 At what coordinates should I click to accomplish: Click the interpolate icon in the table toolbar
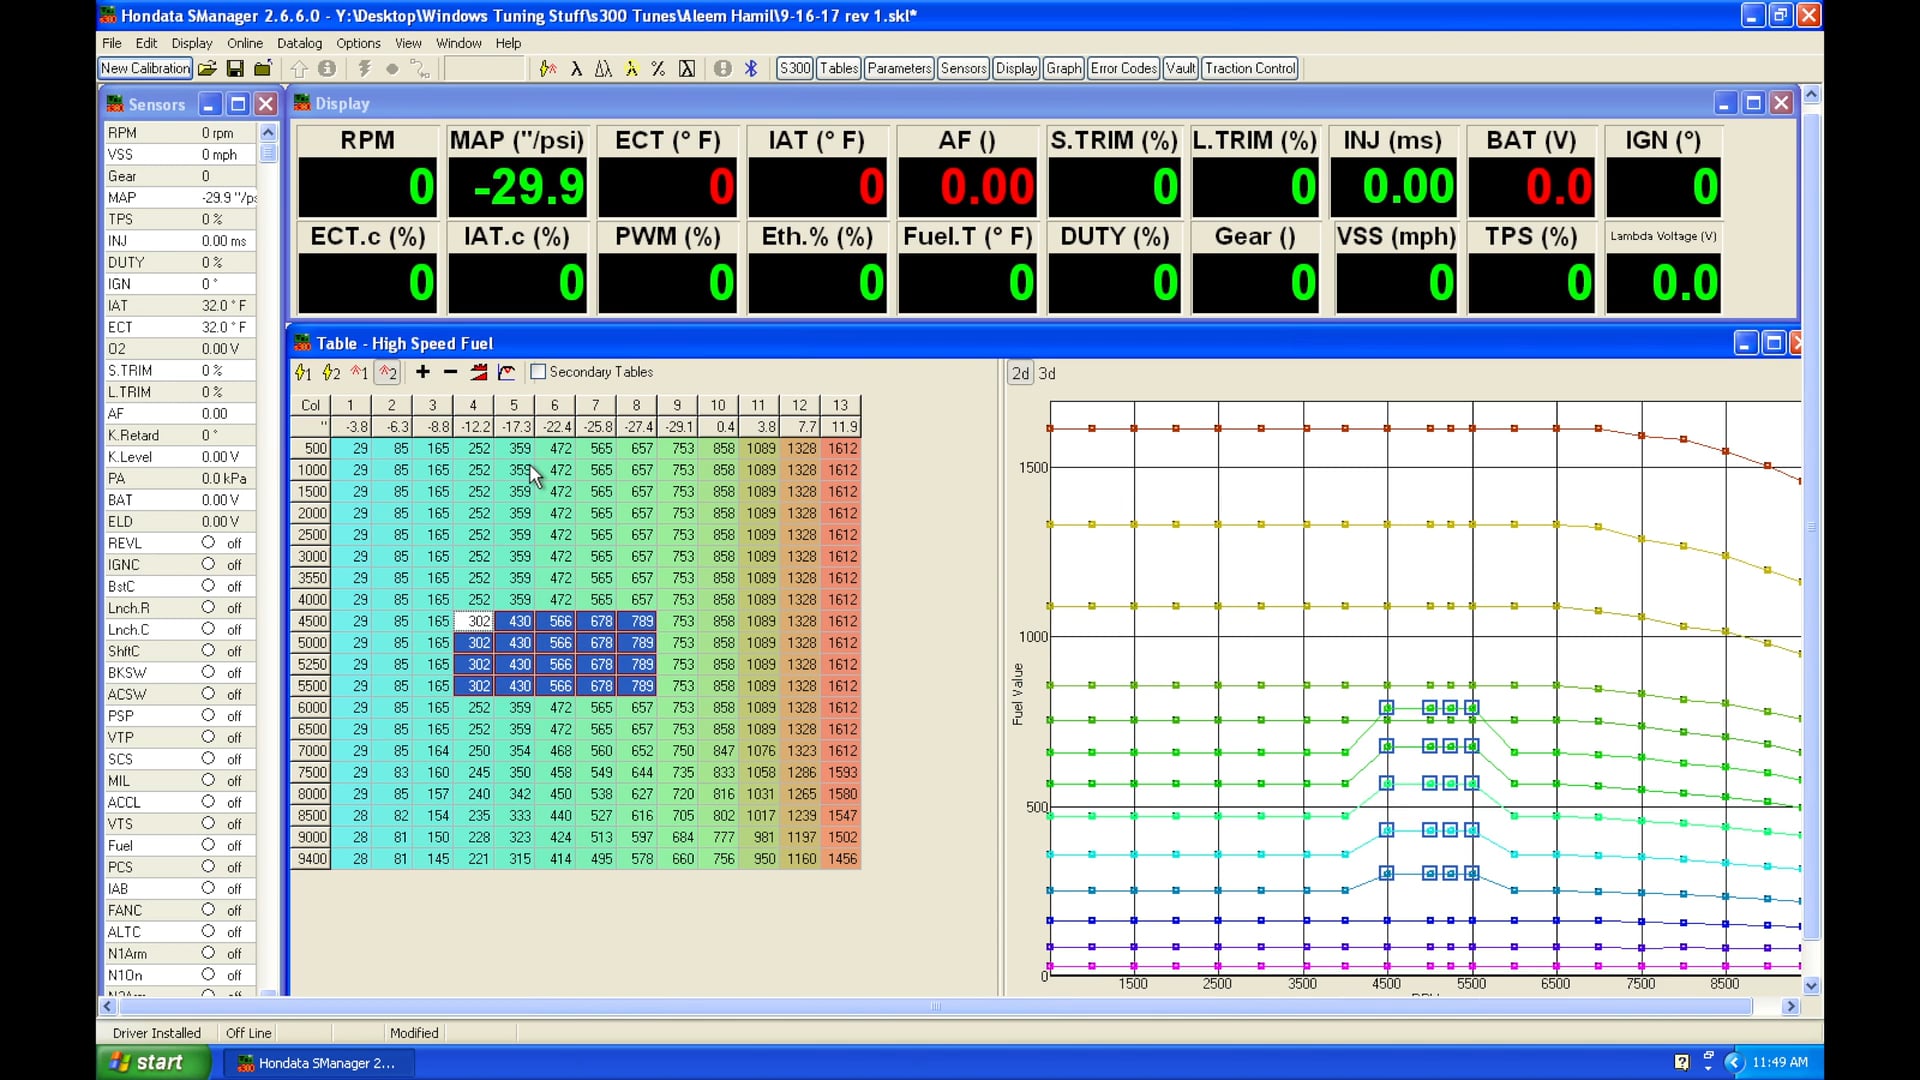[x=478, y=372]
